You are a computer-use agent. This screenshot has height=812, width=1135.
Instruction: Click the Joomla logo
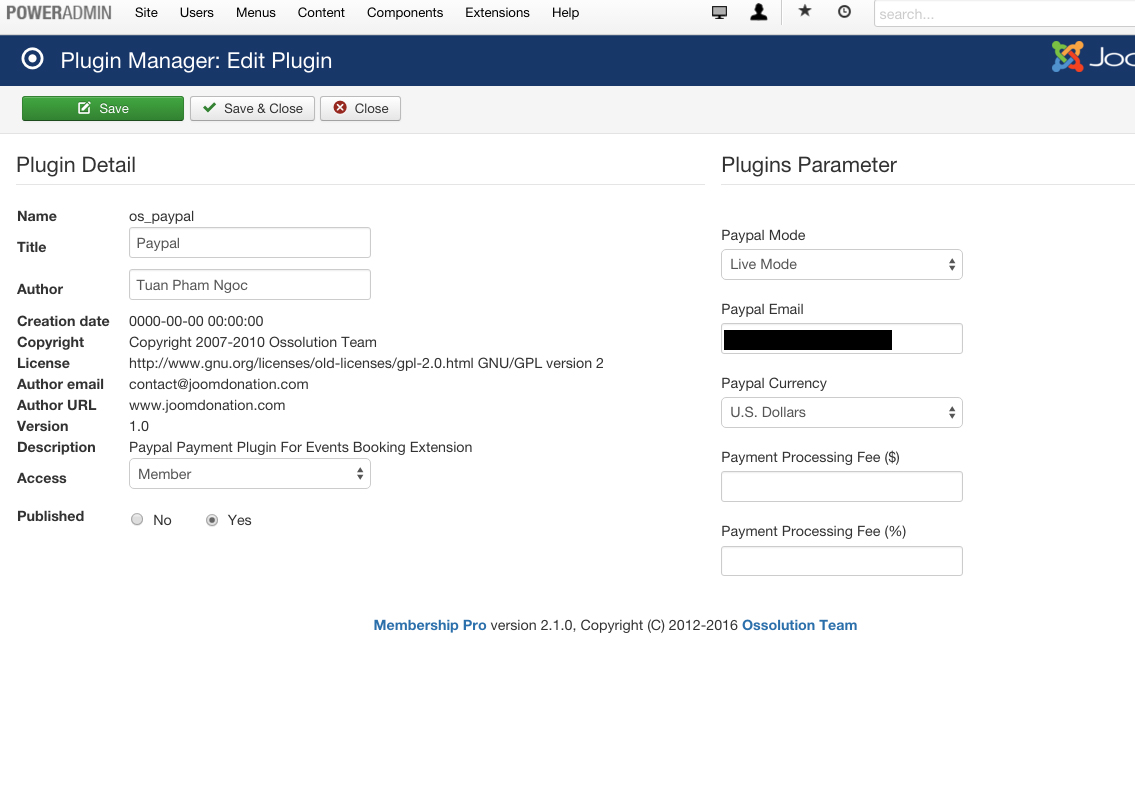click(1093, 56)
